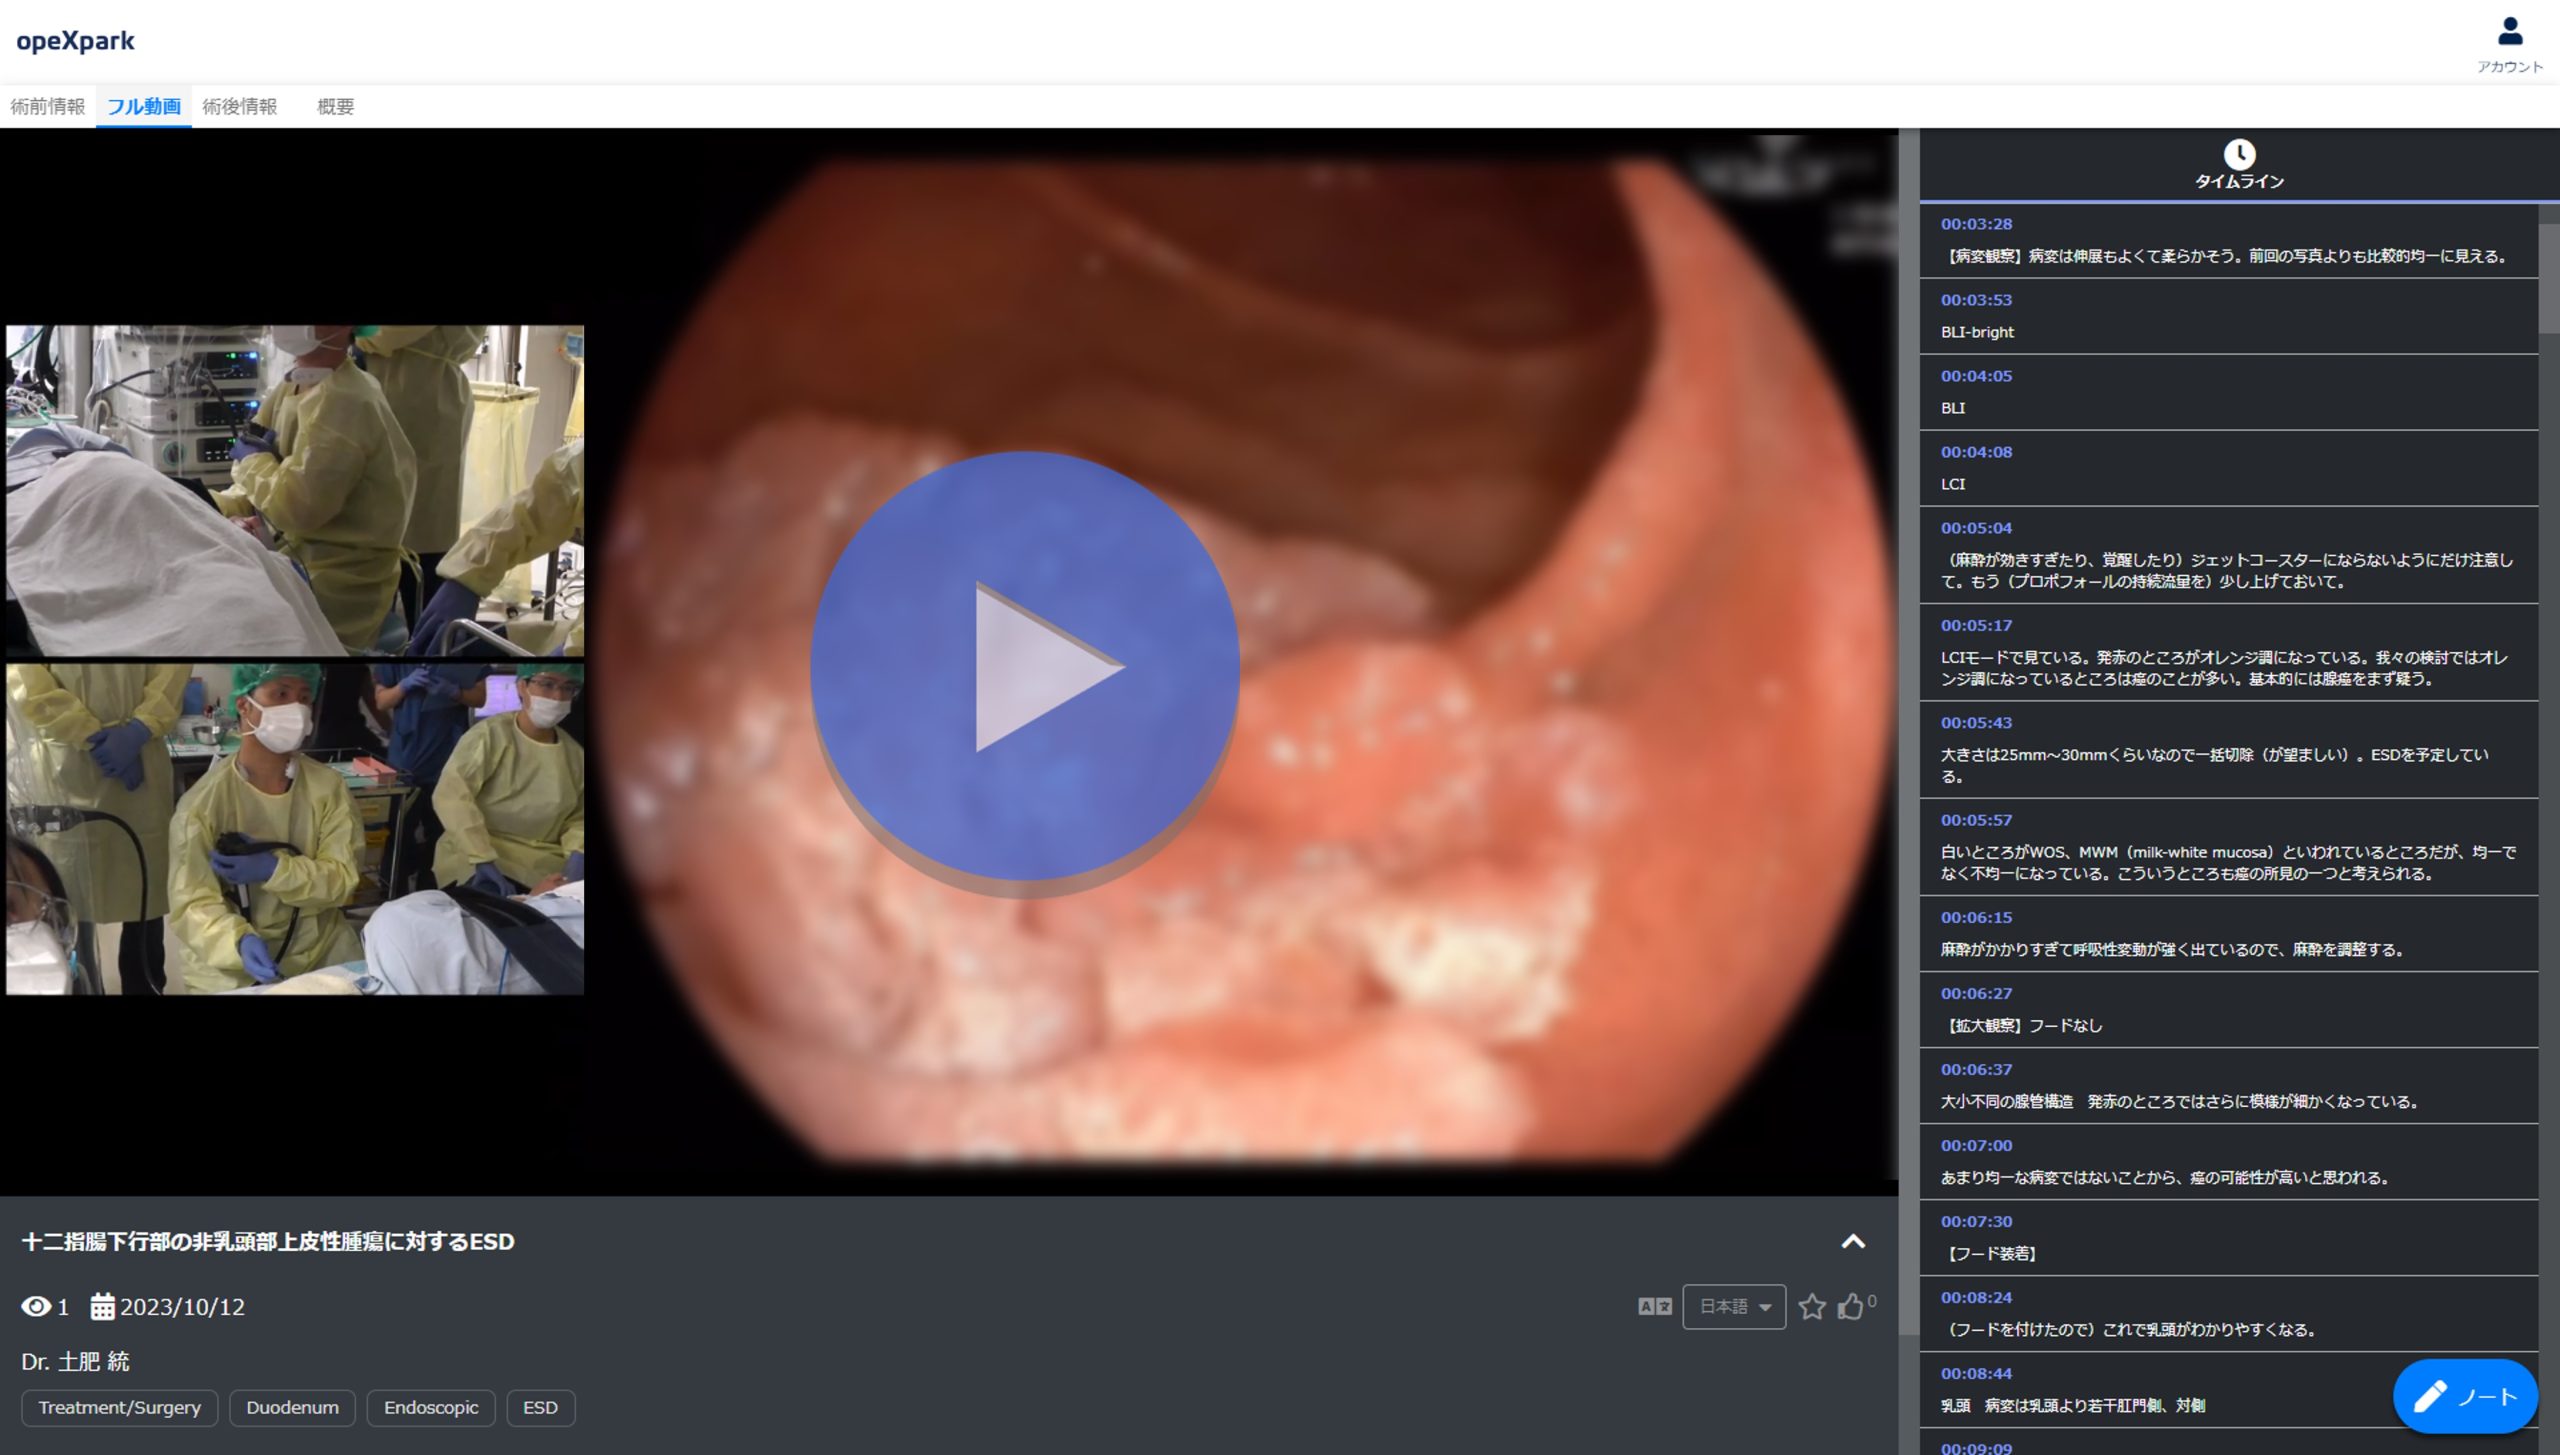Click the large blue play button
The image size is (2560, 1455).
[1025, 667]
